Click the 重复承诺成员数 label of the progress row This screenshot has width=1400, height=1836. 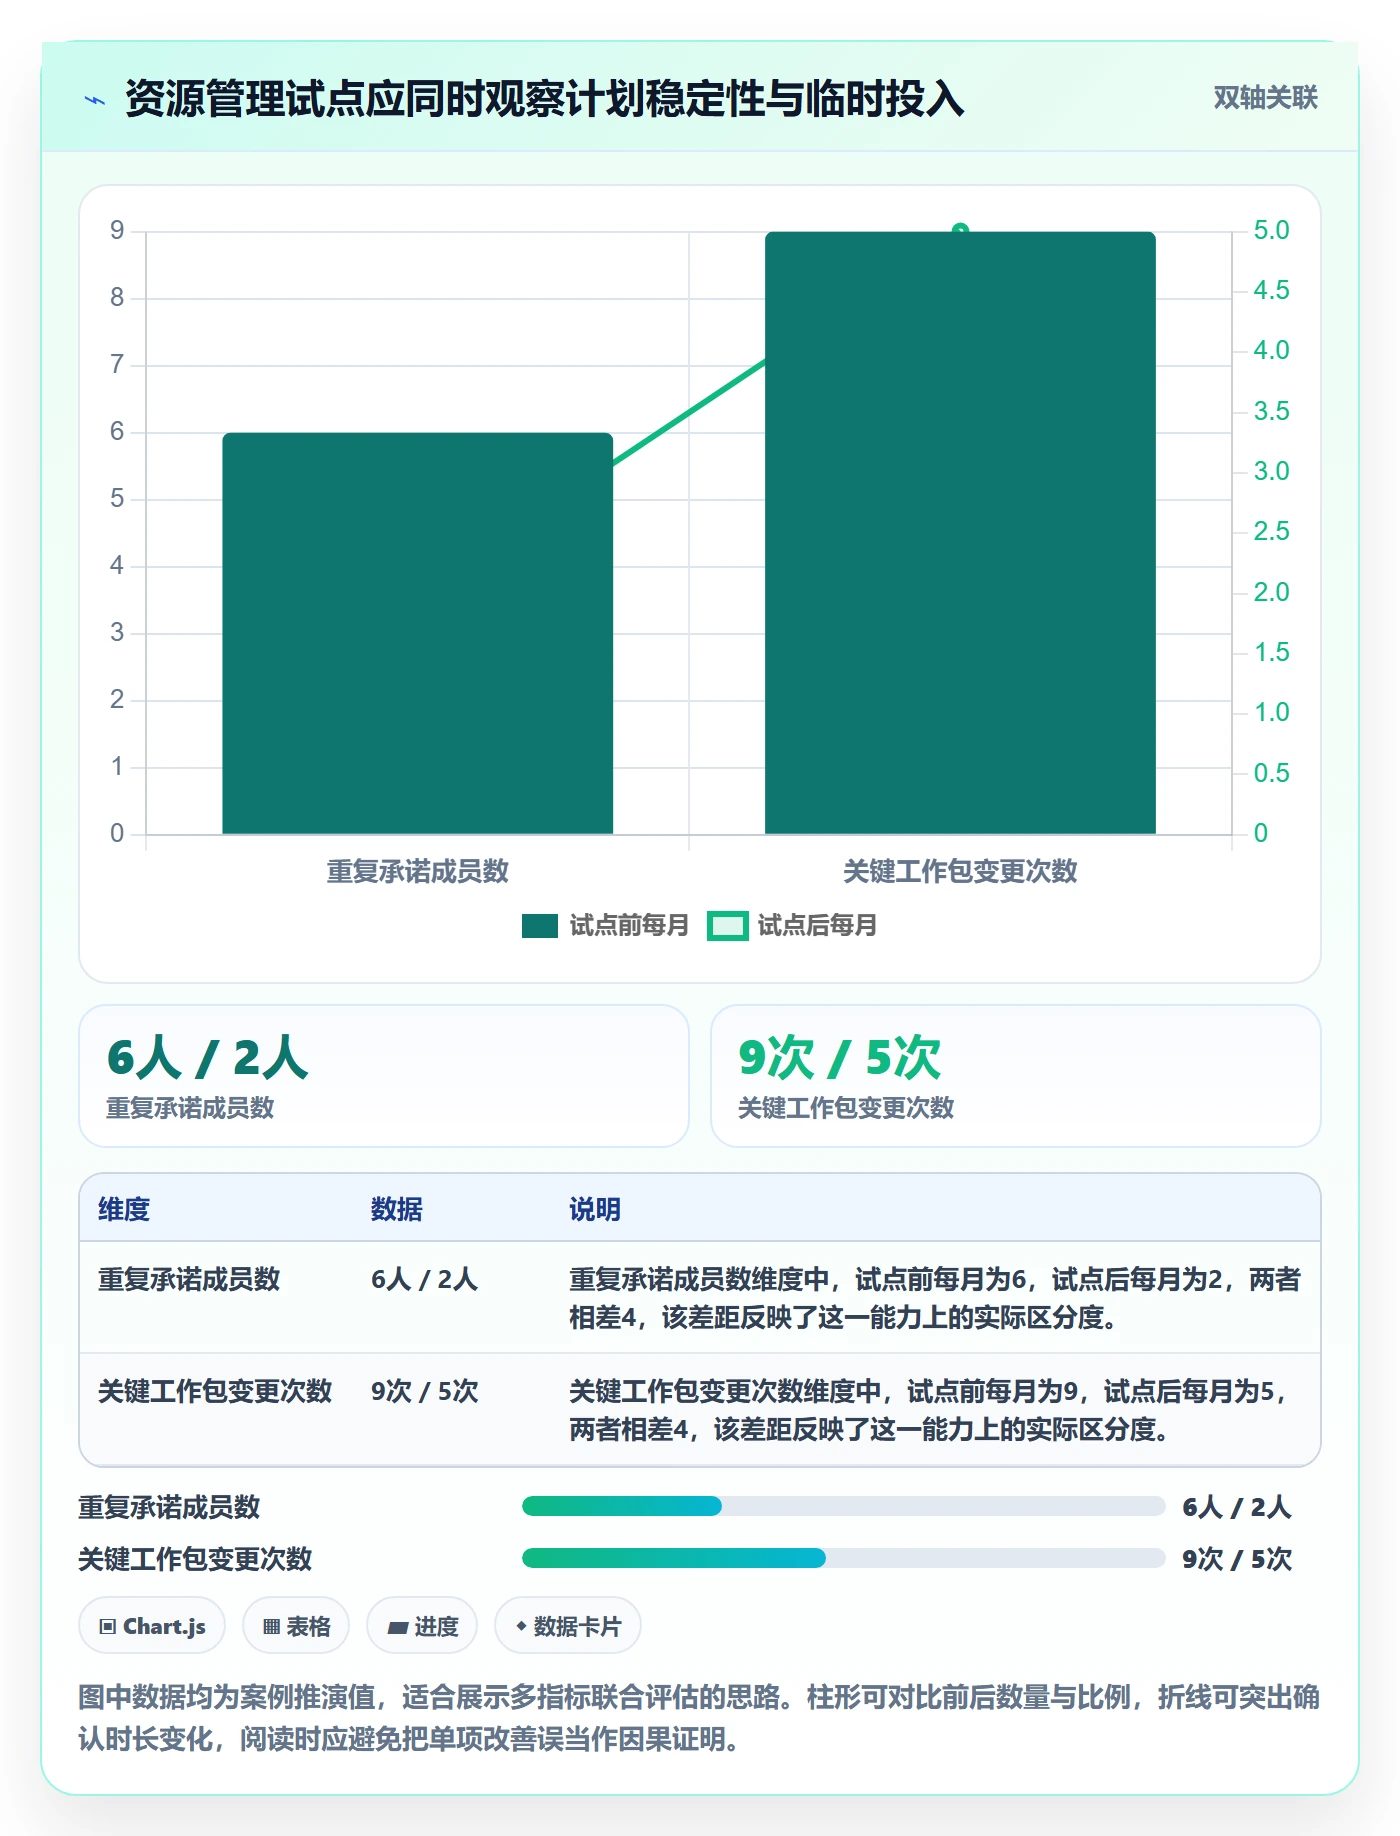click(x=169, y=1507)
